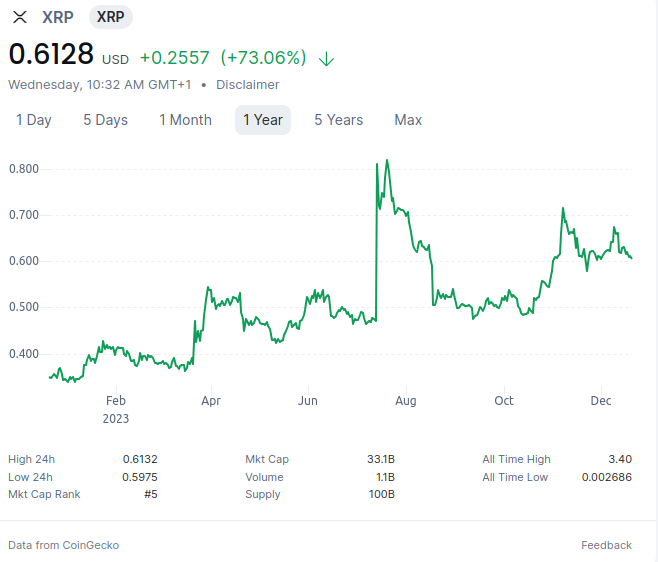Click the Oct x-axis label
658x562 pixels.
504,401
